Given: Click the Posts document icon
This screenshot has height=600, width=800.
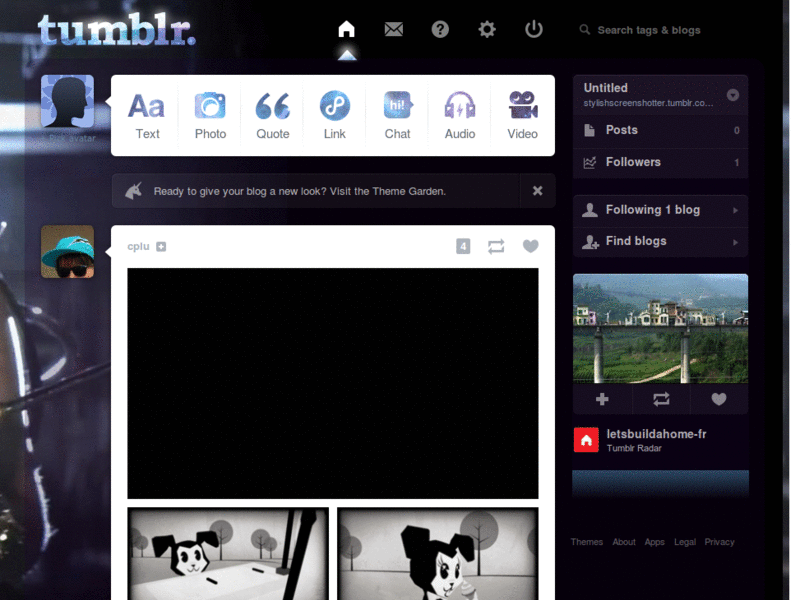Looking at the screenshot, I should (589, 130).
